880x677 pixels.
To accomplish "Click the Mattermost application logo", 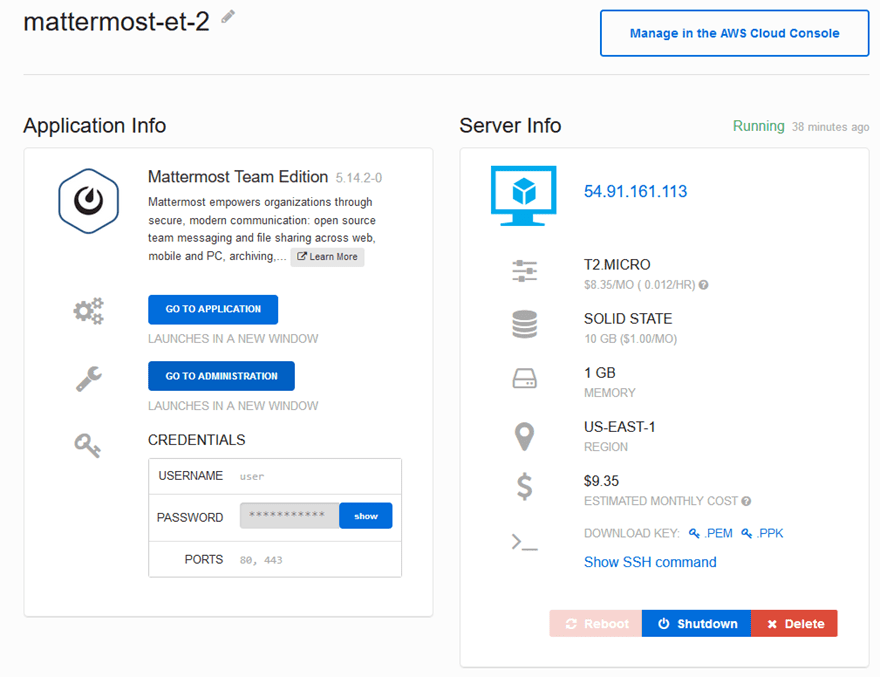I will pyautogui.click(x=88, y=201).
